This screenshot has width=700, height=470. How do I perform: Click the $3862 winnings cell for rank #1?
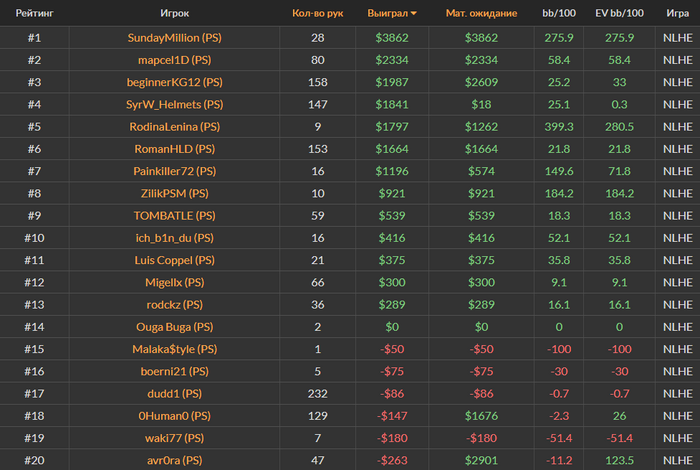click(395, 38)
